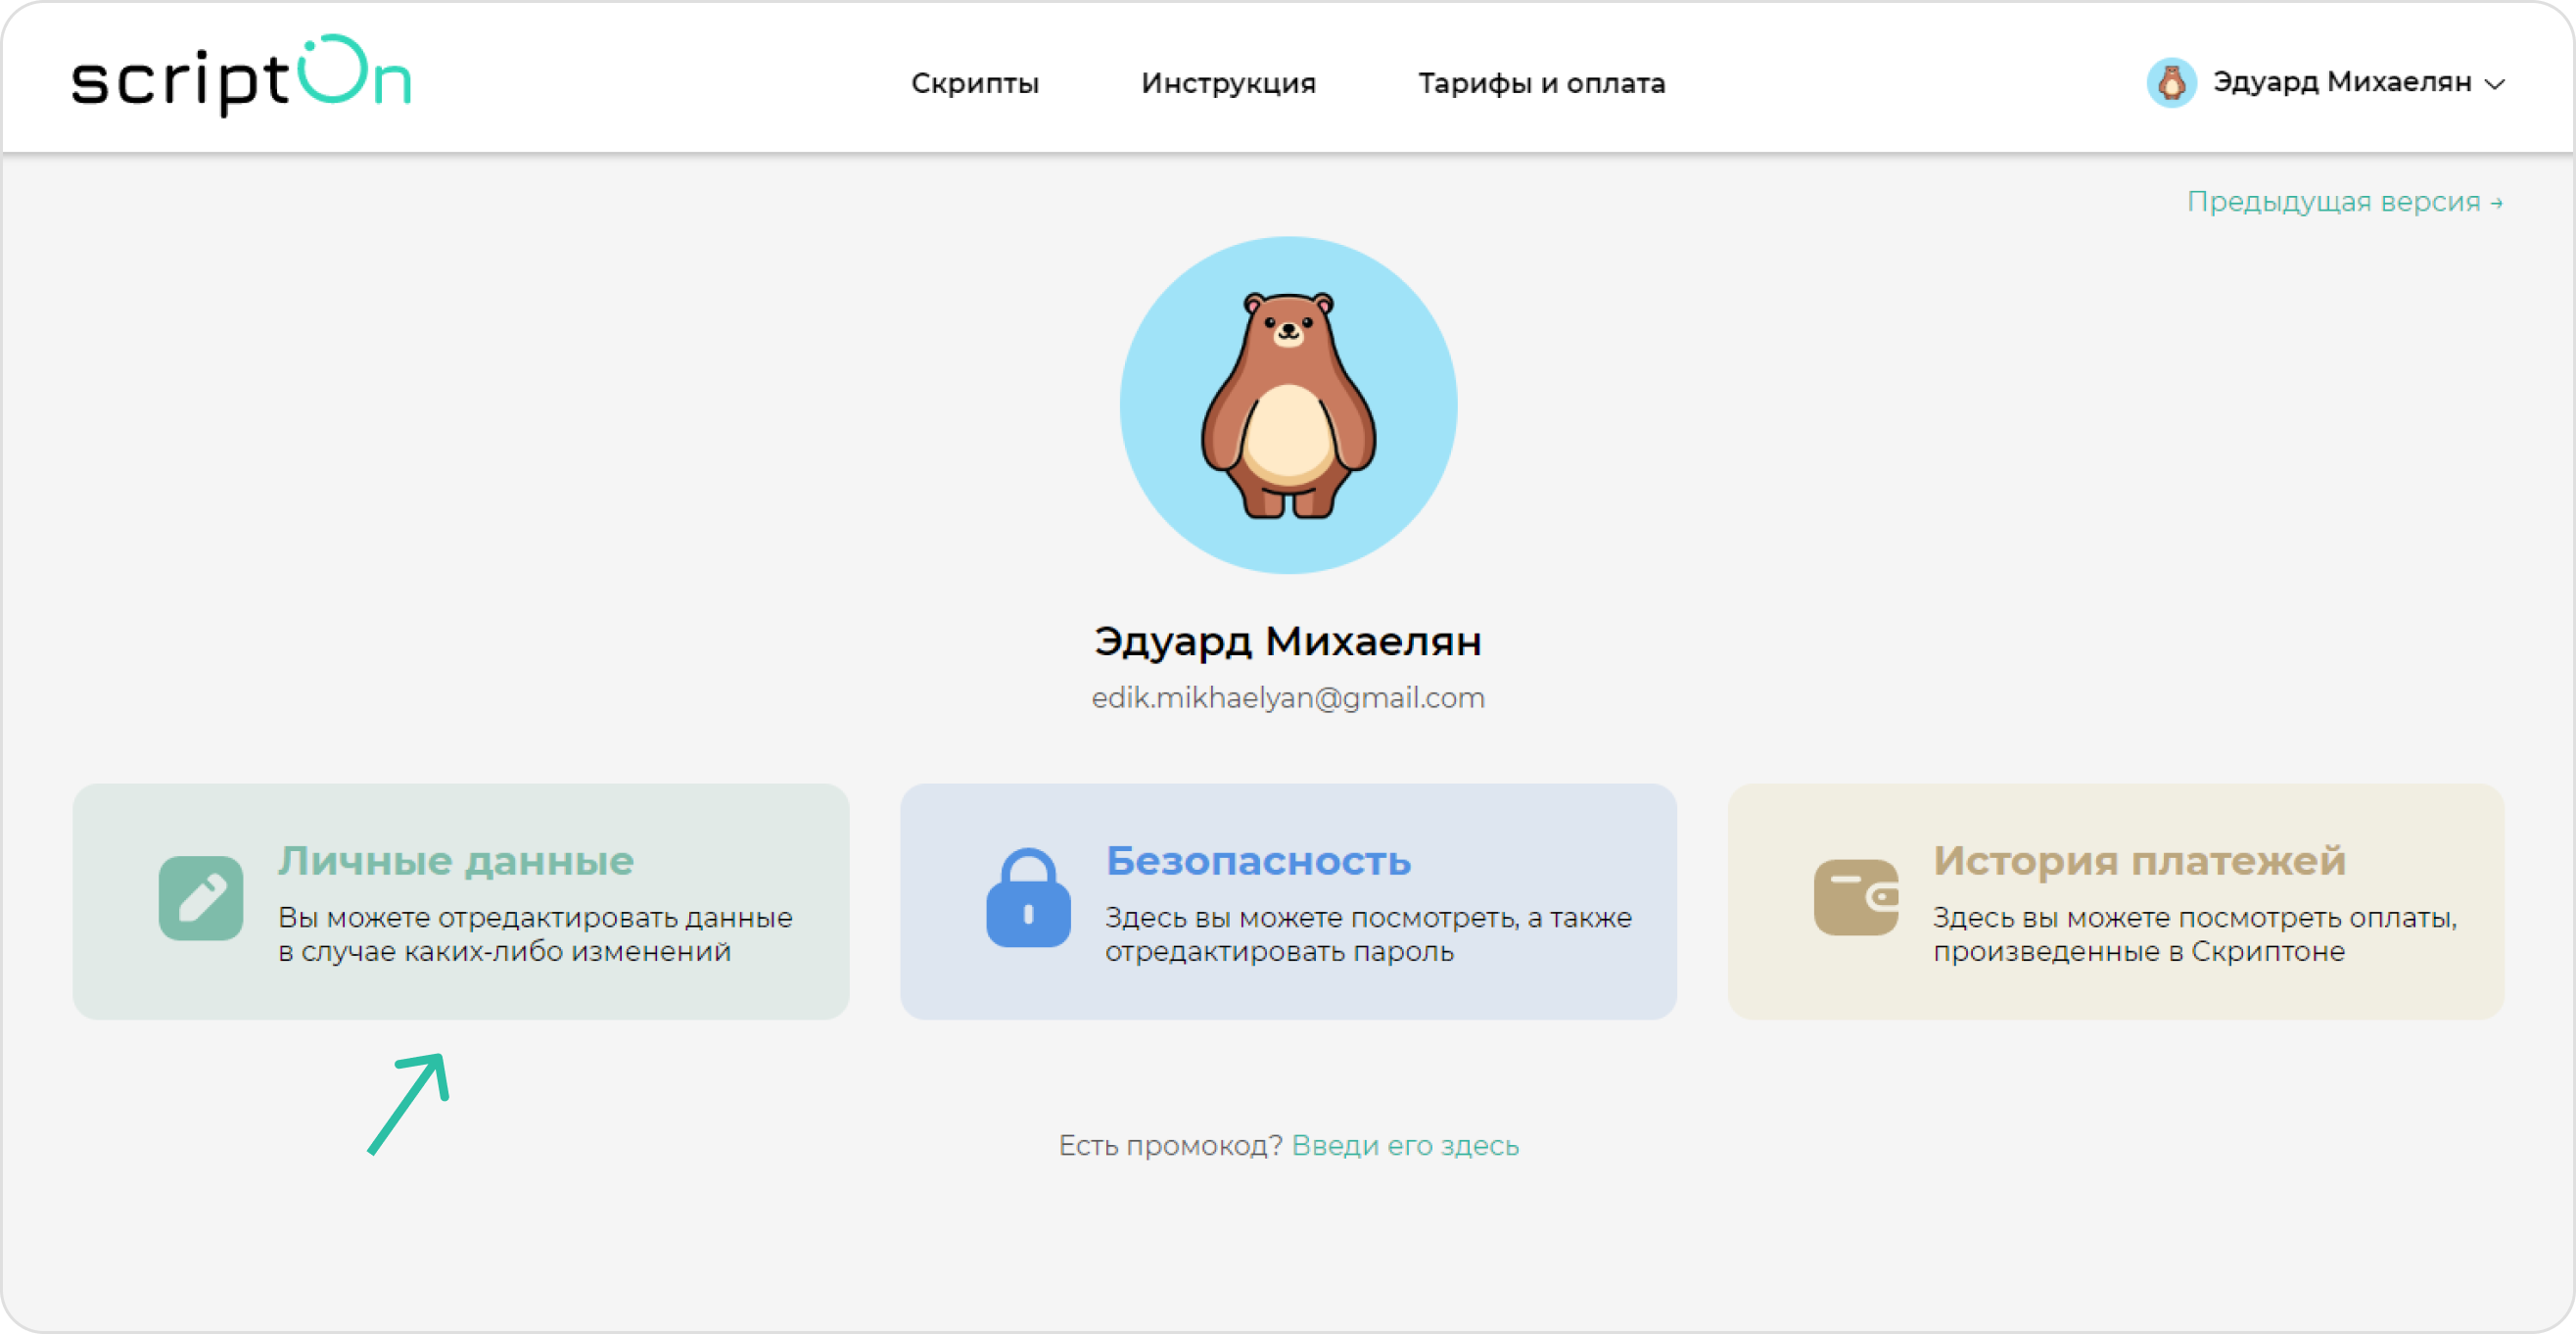Viewport: 2576px width, 1334px height.
Task: Go to Инструкция page
Action: click(1228, 83)
